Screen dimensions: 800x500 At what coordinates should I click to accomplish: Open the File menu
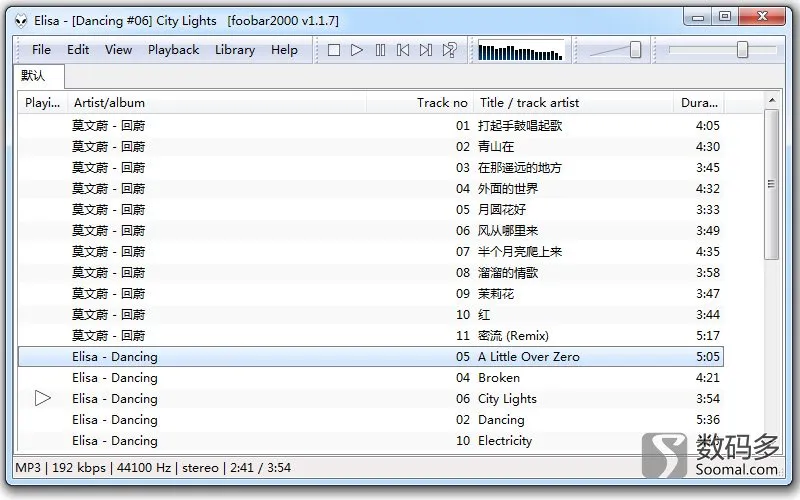[41, 50]
